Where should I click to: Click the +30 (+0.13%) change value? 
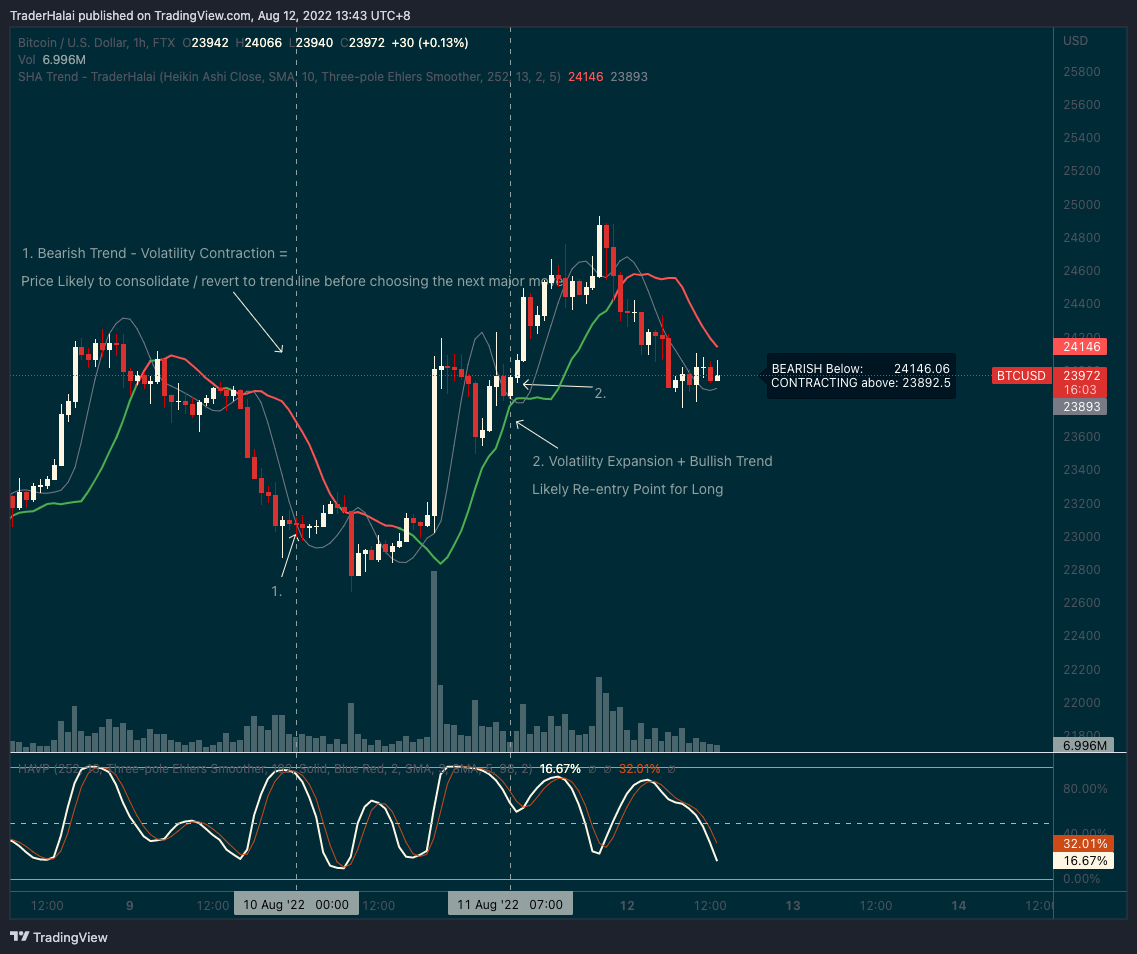point(430,43)
